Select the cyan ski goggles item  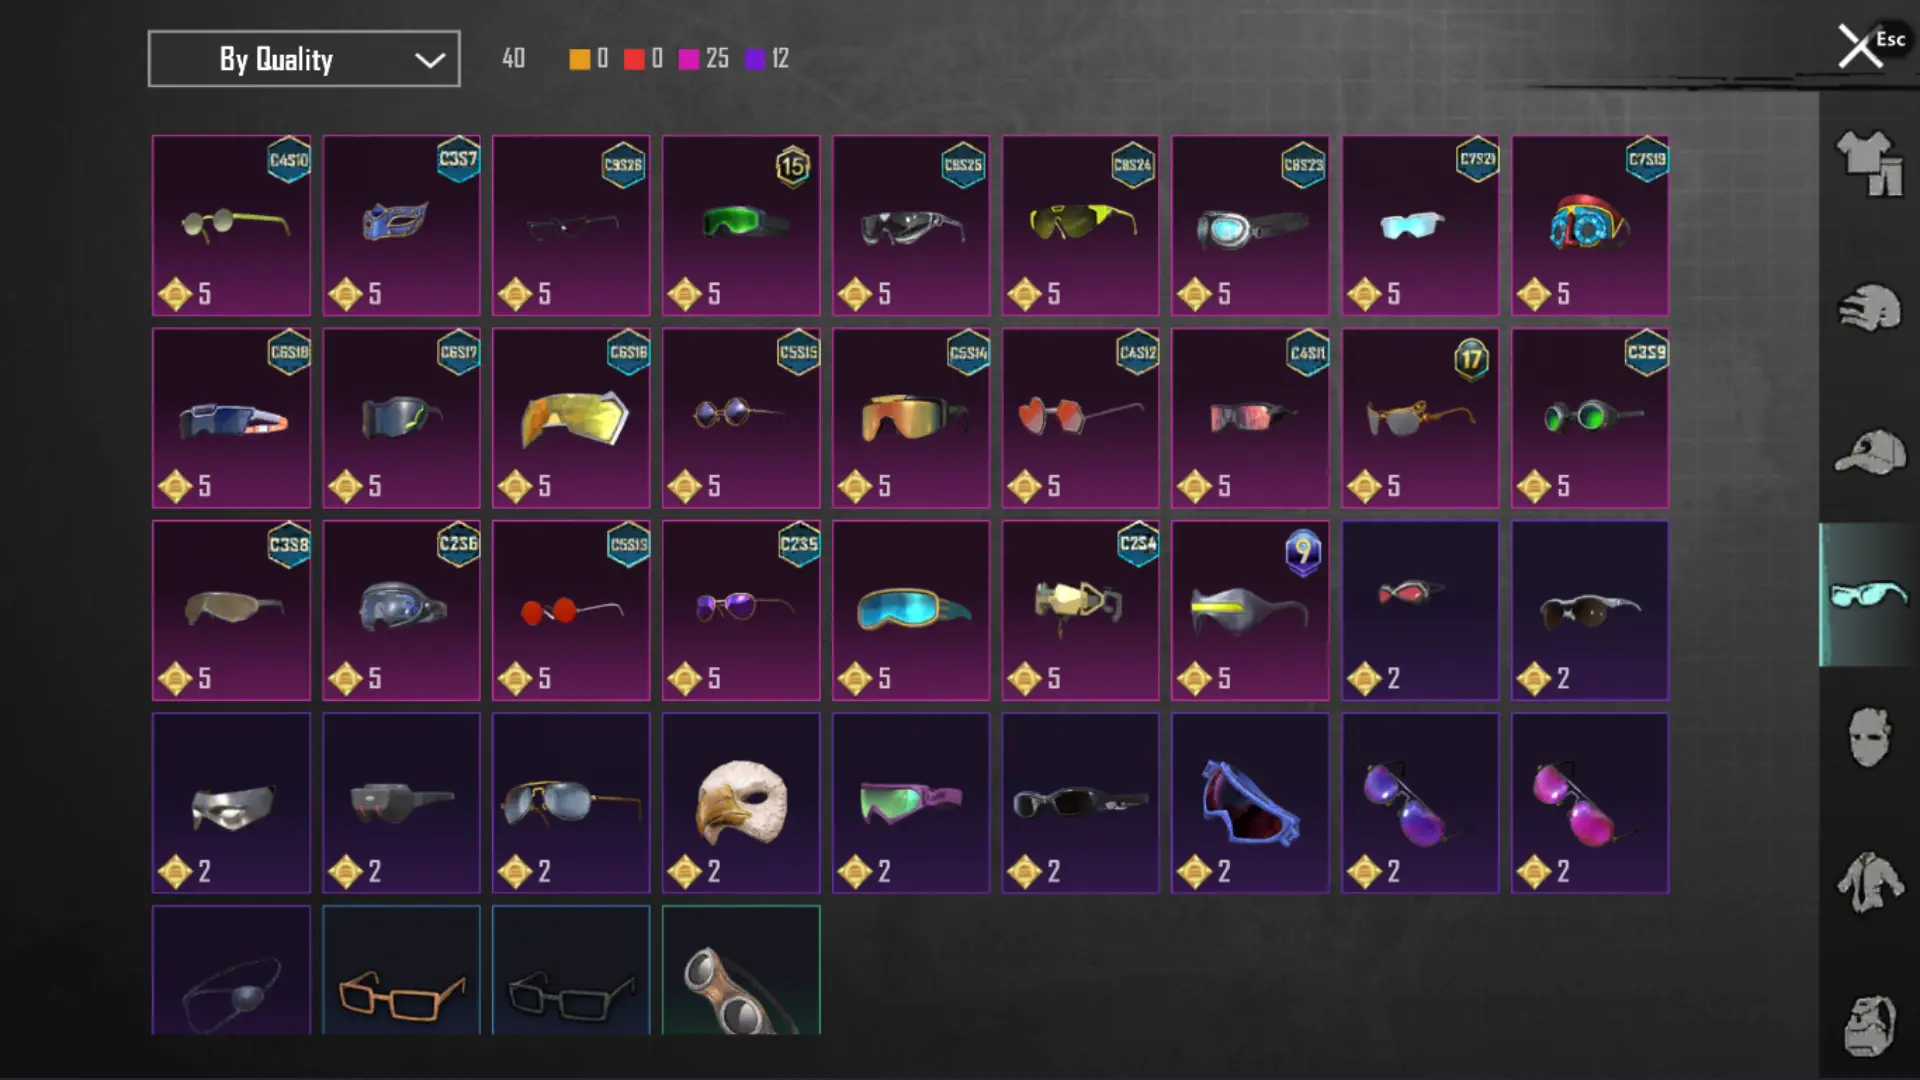click(x=911, y=610)
